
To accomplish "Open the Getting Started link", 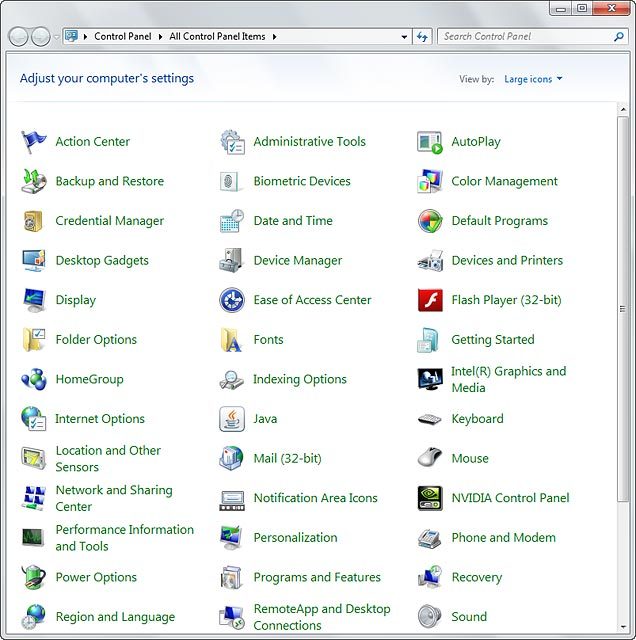I will (x=493, y=340).
